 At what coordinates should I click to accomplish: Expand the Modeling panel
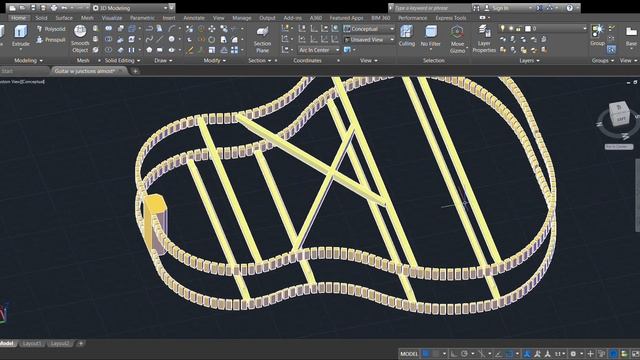click(28, 60)
